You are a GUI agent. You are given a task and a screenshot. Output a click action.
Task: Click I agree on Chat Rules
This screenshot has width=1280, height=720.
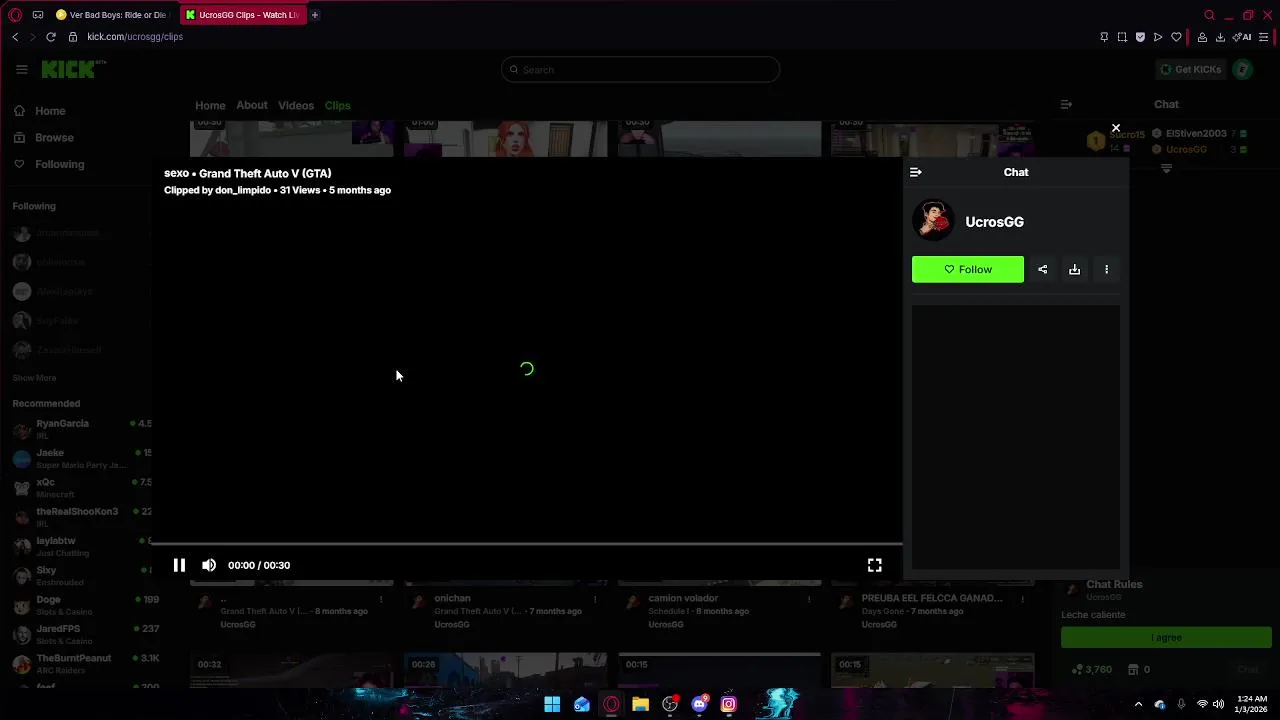pyautogui.click(x=1166, y=637)
